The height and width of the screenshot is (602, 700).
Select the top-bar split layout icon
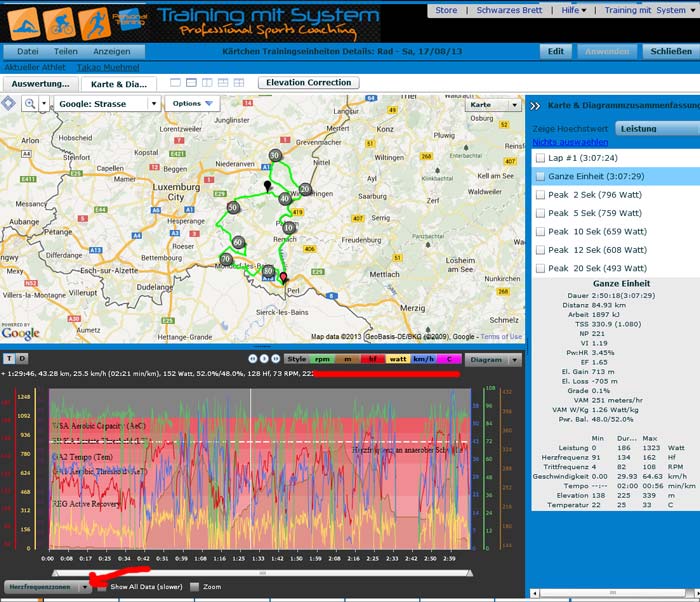(x=191, y=83)
